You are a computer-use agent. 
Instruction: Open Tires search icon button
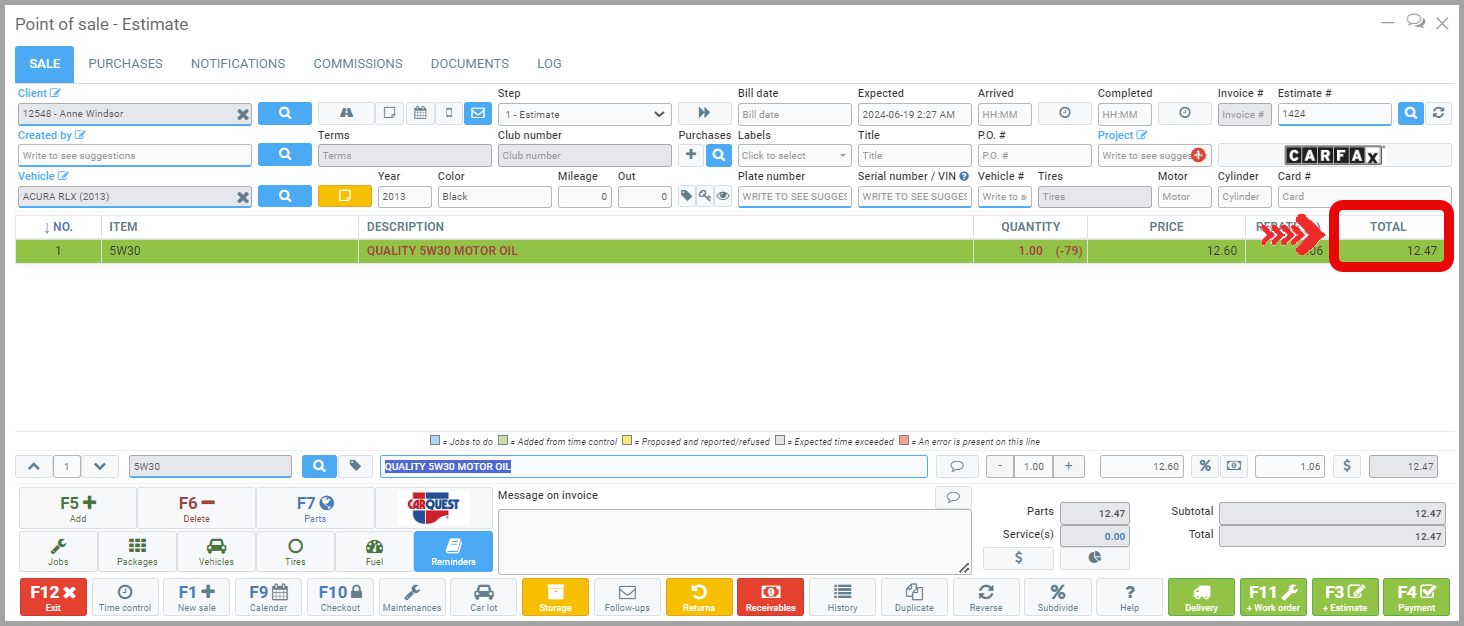[295, 551]
